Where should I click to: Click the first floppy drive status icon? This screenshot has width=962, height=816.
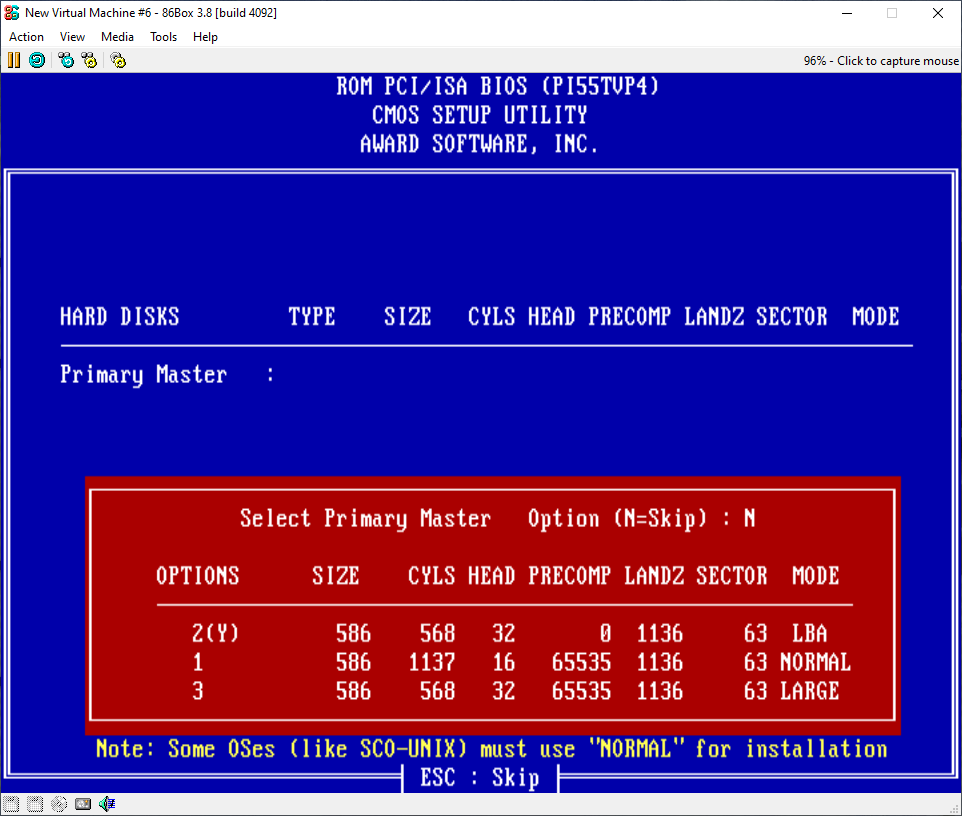[12, 804]
